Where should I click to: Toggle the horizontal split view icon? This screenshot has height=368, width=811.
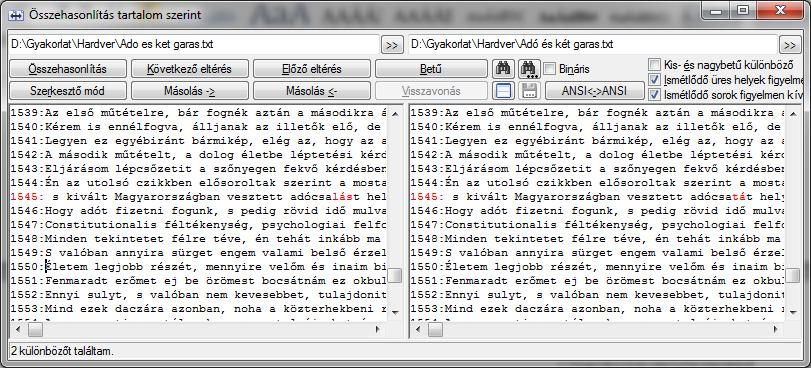tap(502, 91)
